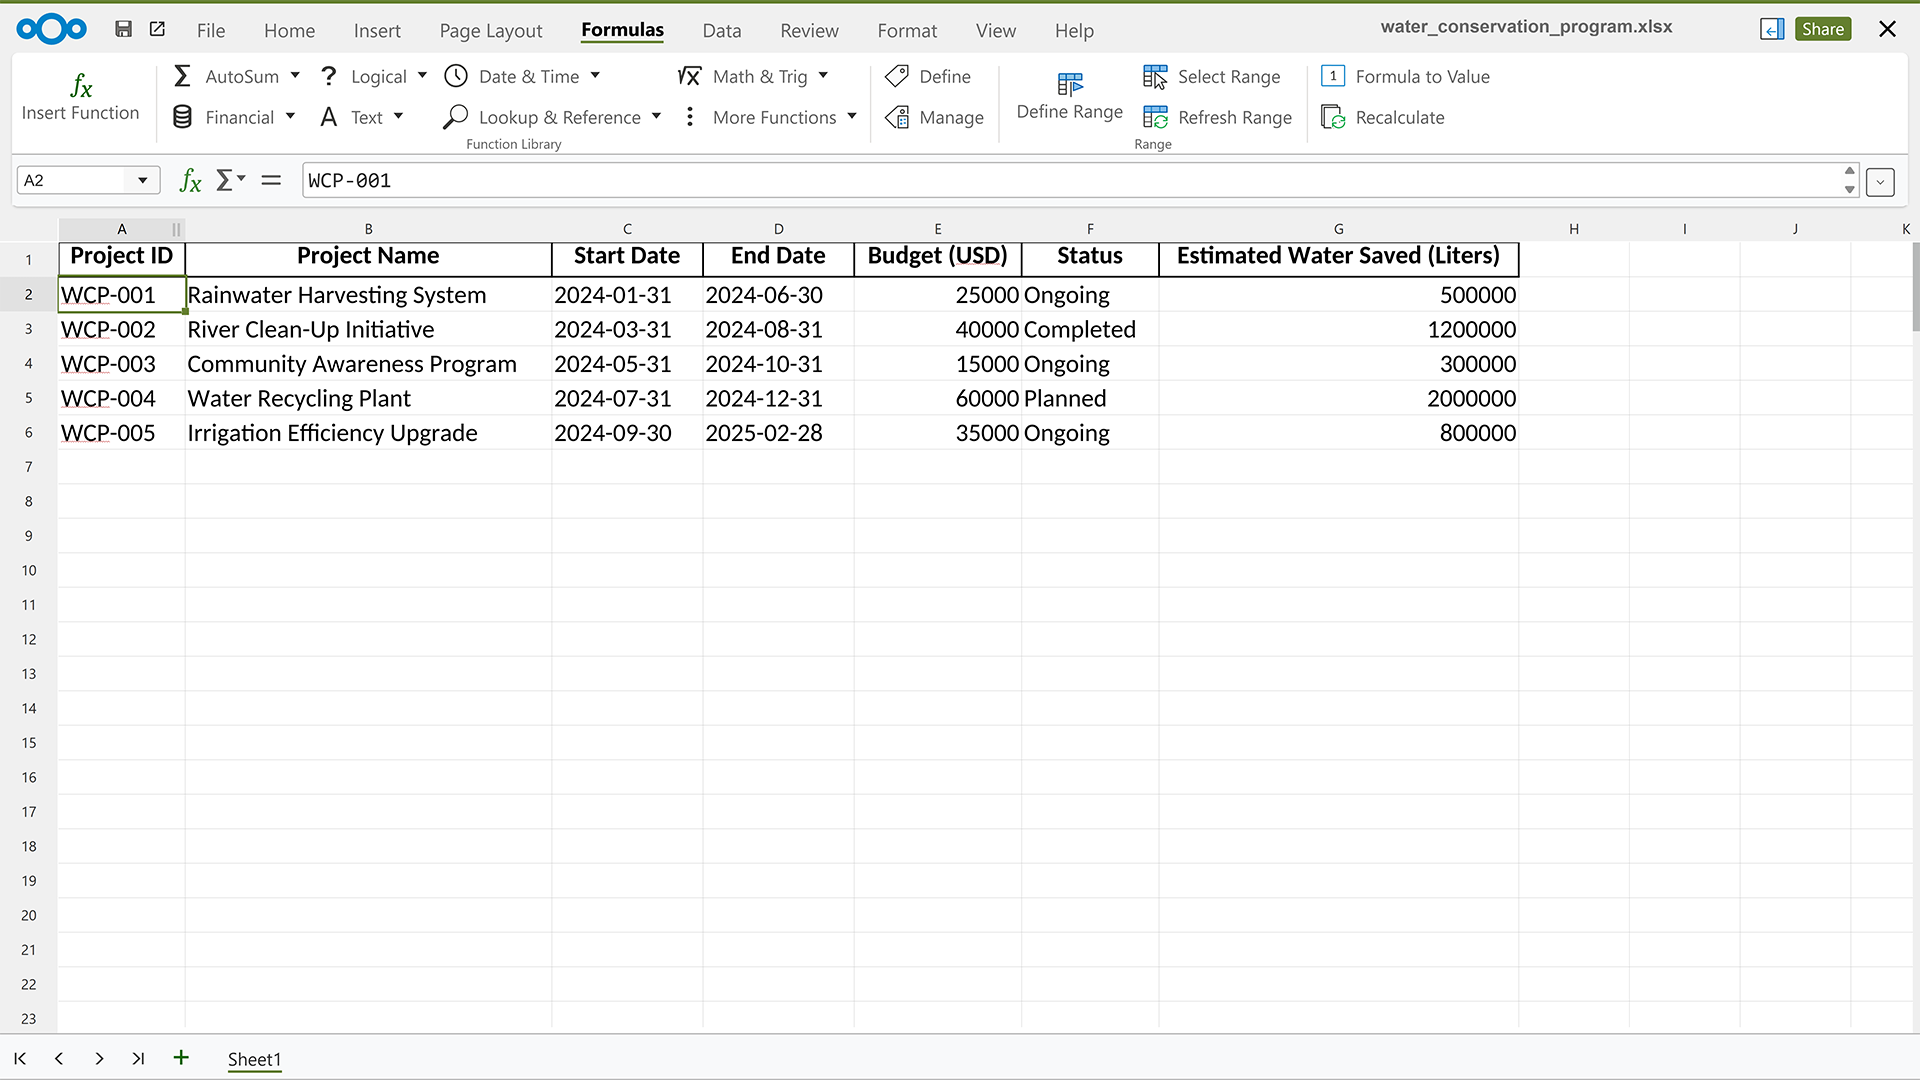Screen dimensions: 1920x1080
Task: Click the formula bar input field
Action: [1070, 181]
